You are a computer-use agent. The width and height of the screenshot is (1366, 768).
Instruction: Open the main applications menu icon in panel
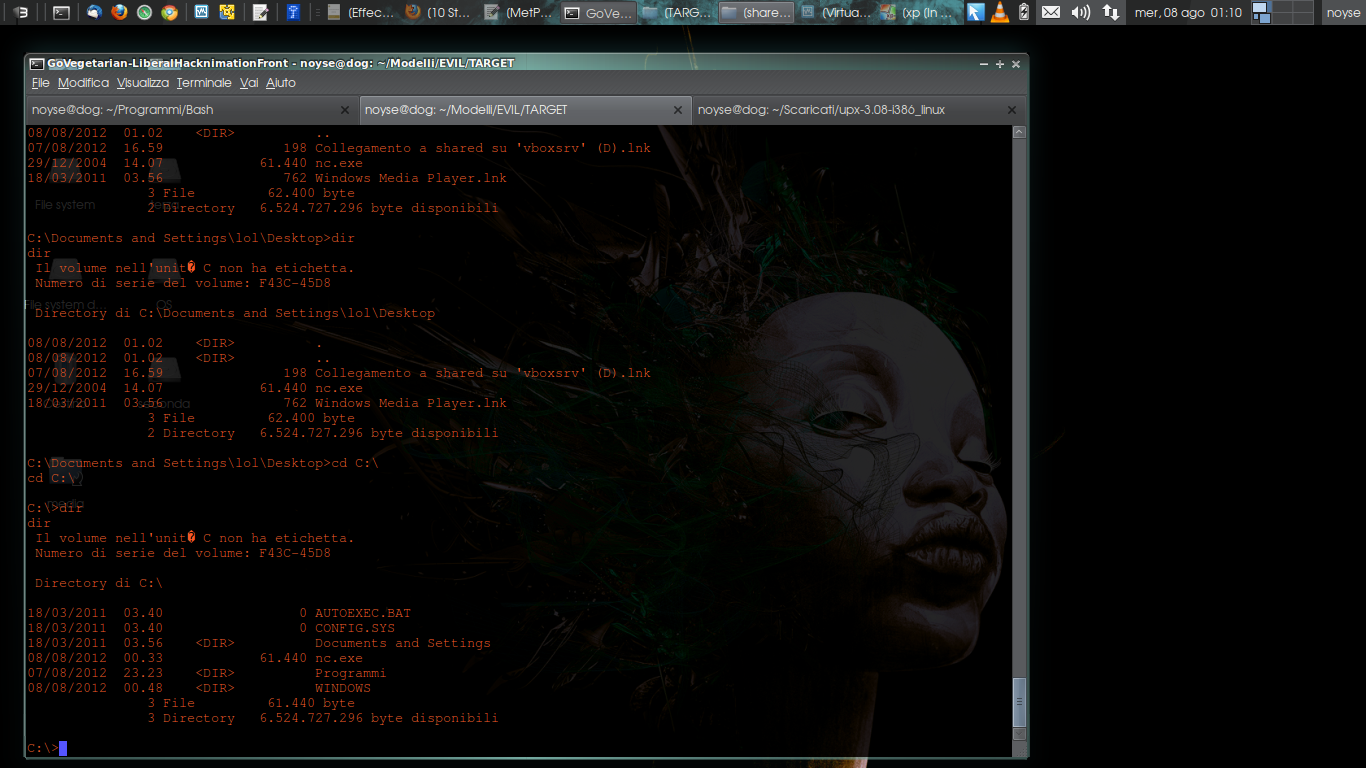click(x=20, y=13)
